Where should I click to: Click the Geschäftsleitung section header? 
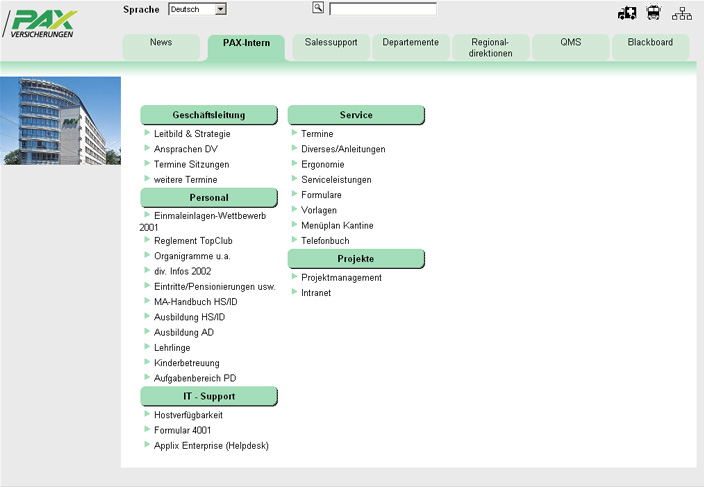(209, 115)
